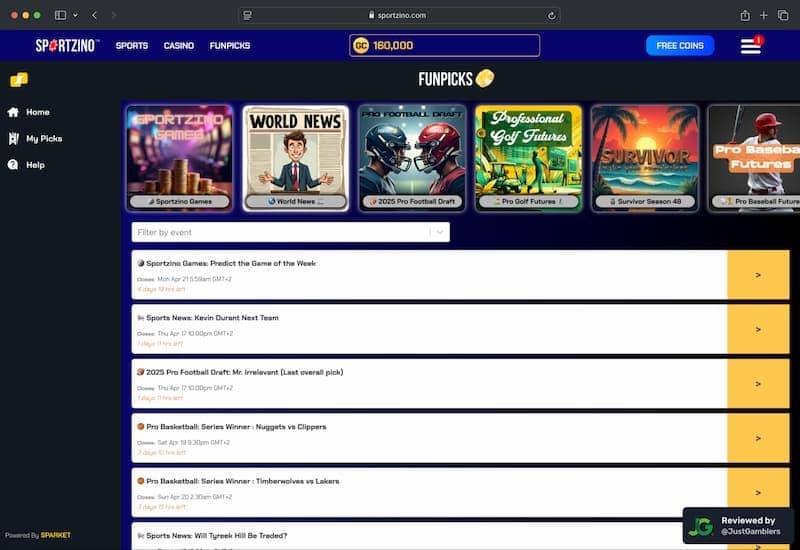Open 2025 Pro Football Draft: Mr. Irrelevant
The height and width of the screenshot is (550, 800).
(429, 384)
